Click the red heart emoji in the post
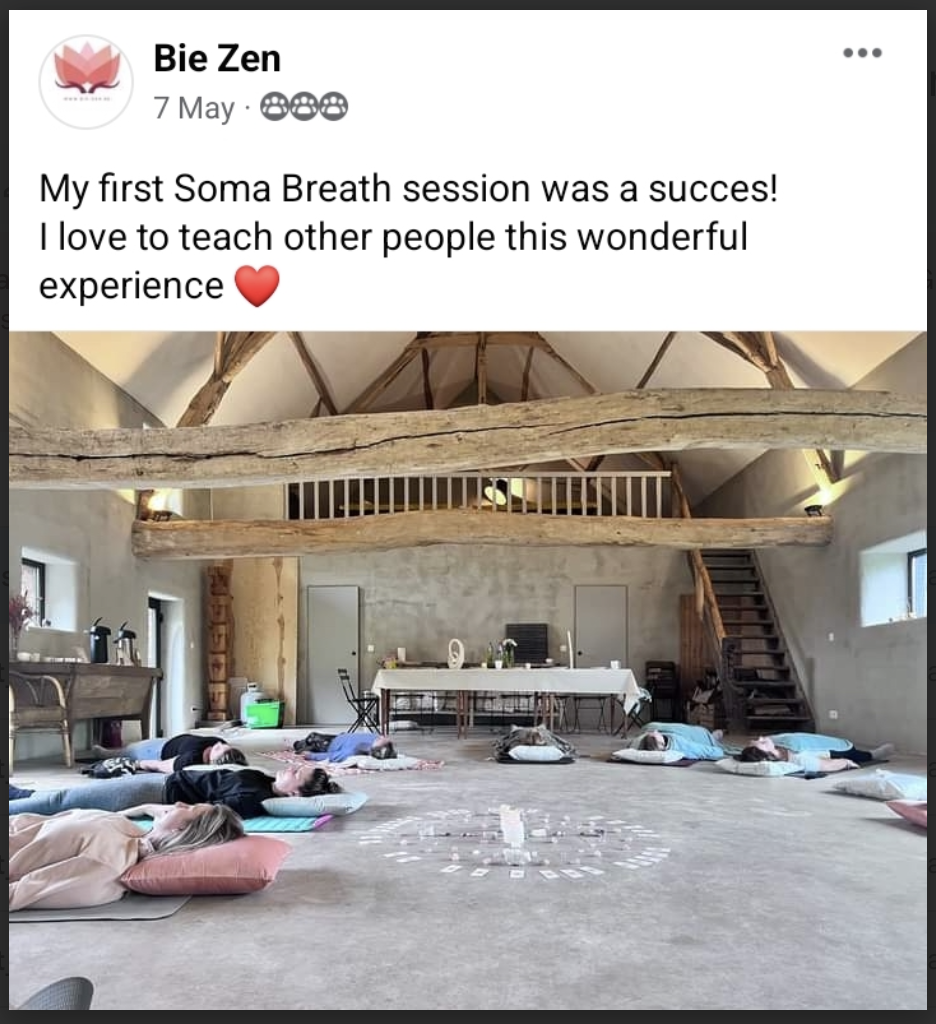The image size is (936, 1024). pyautogui.click(x=257, y=286)
